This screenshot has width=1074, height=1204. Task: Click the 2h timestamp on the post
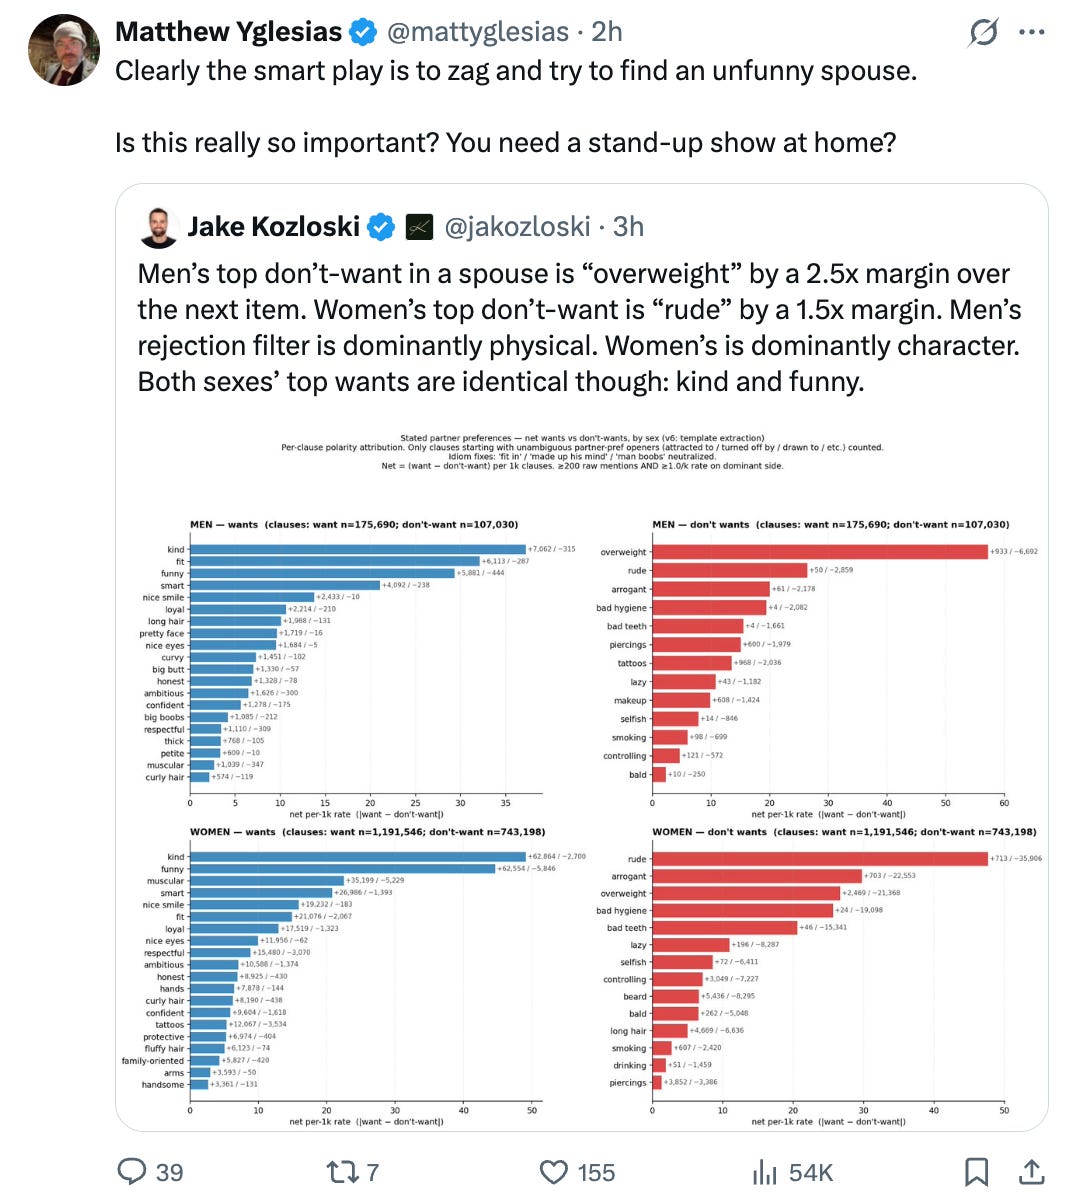click(x=607, y=32)
